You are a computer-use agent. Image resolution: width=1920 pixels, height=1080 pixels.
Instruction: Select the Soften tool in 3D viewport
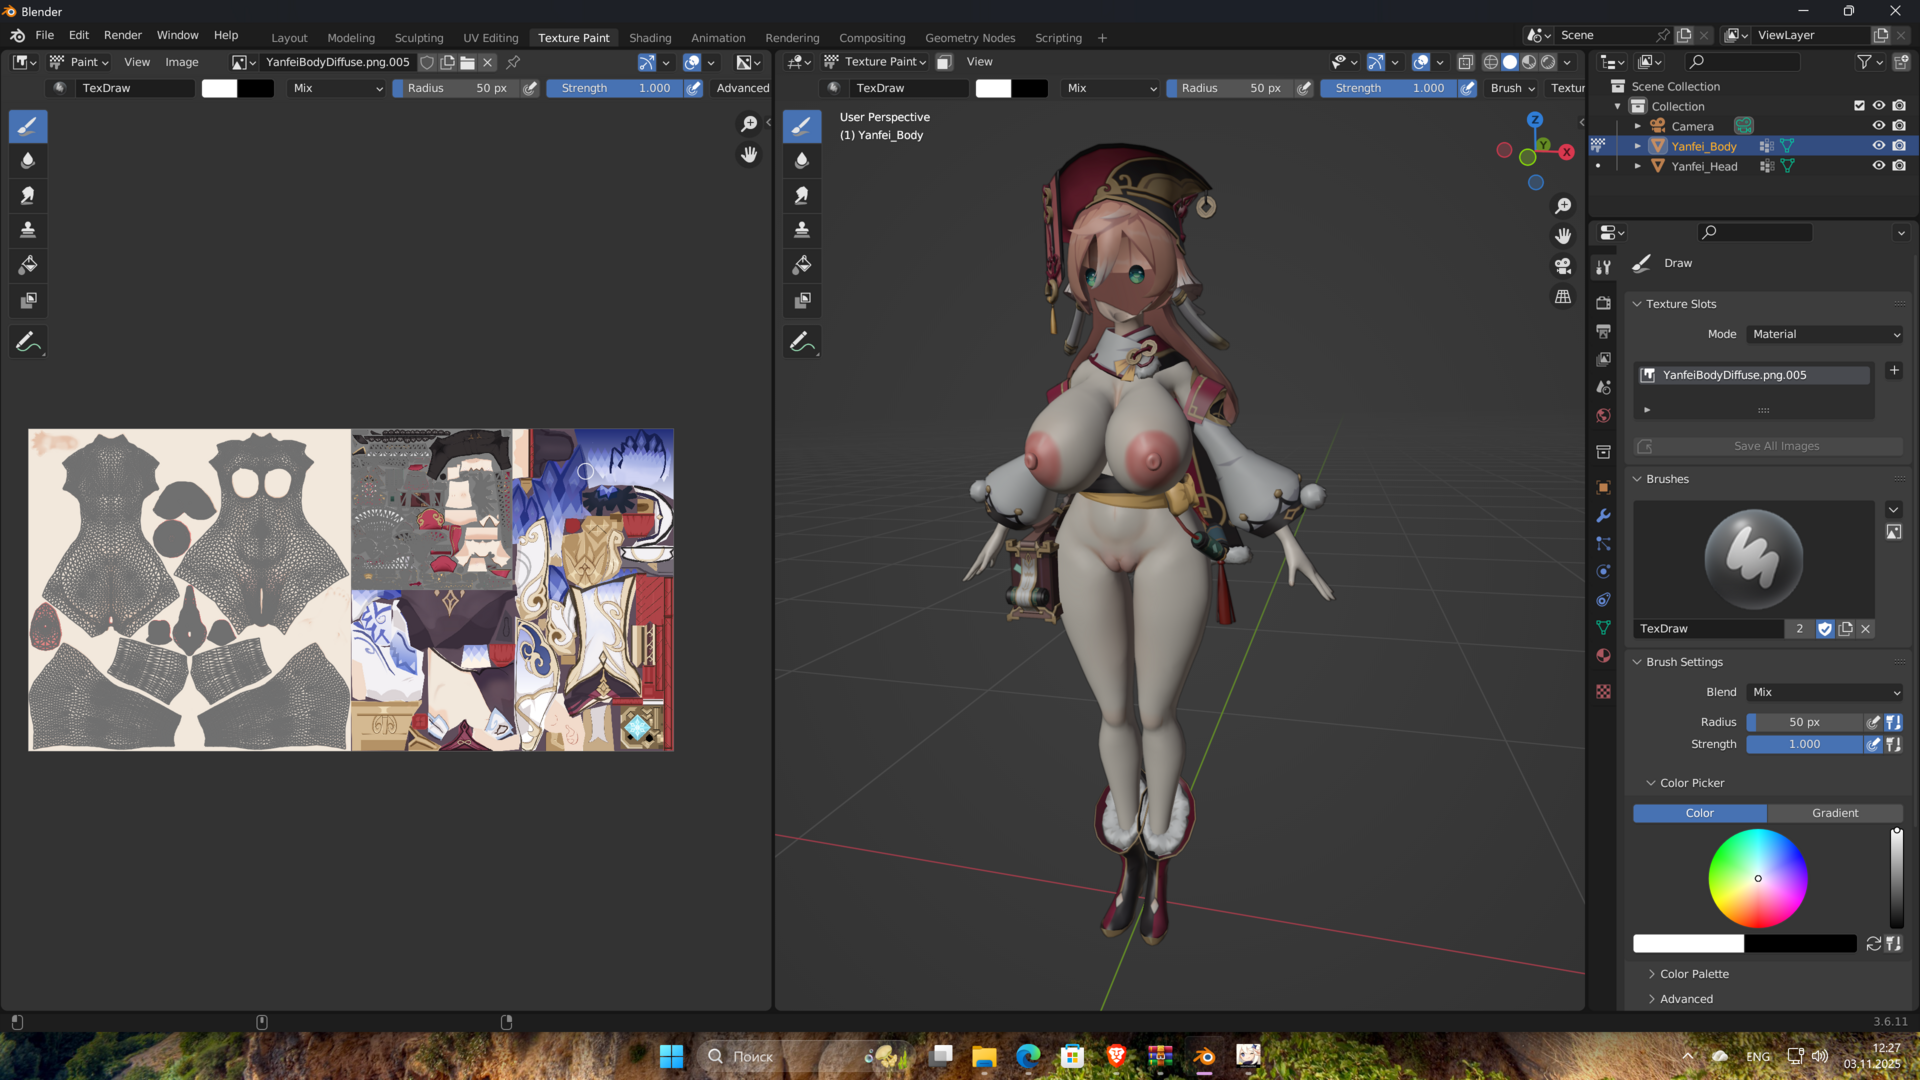802,160
